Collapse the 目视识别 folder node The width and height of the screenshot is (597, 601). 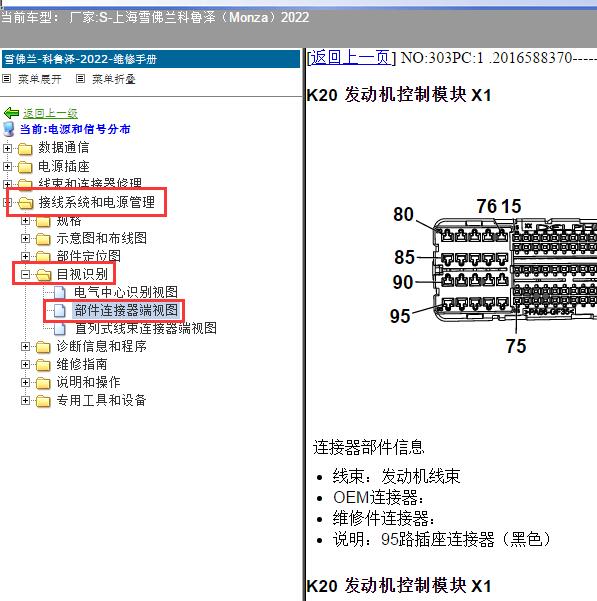click(25, 274)
